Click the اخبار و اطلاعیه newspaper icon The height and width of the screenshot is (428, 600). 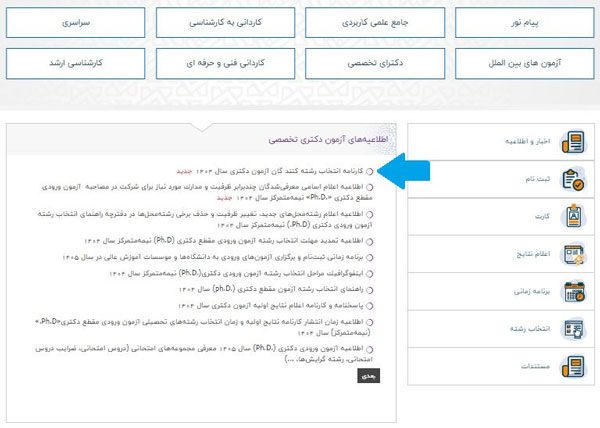point(573,142)
